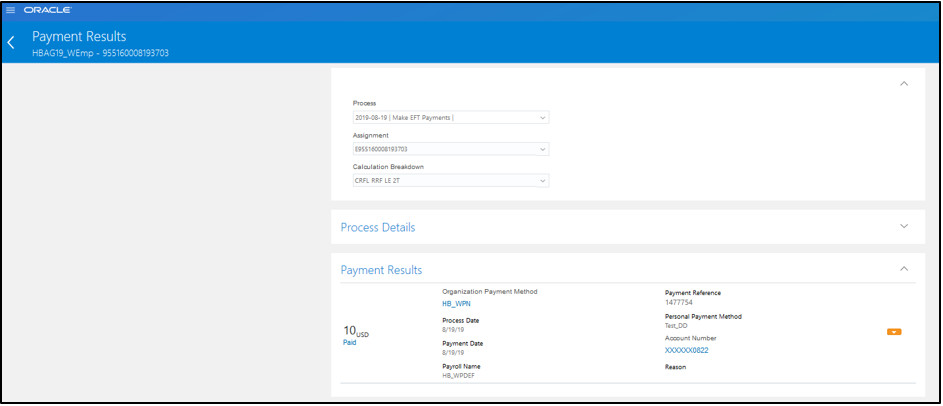This screenshot has height=406, width=943.
Task: Click the Organization Payment Method label
Action: (x=490, y=291)
